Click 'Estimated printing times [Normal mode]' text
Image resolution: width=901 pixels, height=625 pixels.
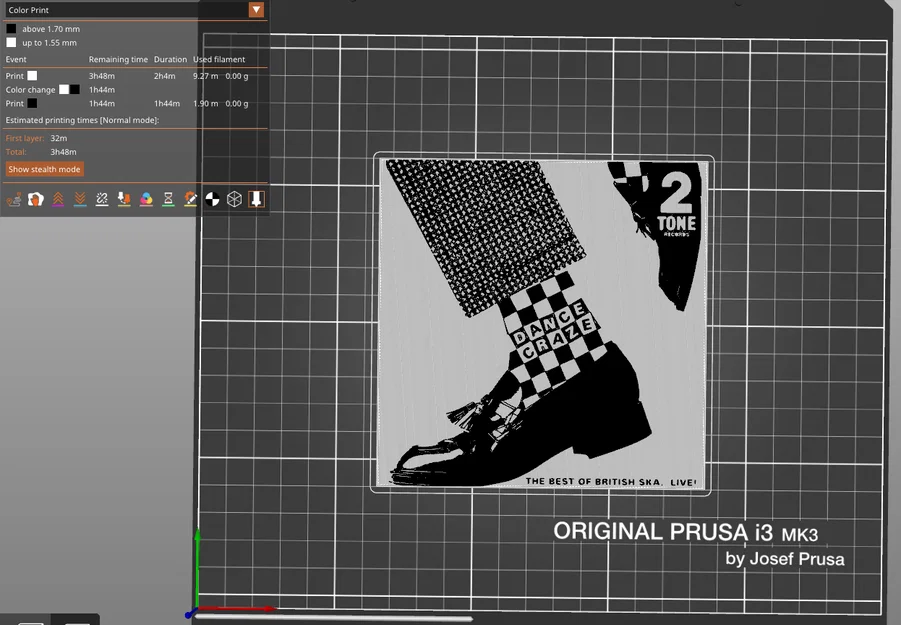[82, 120]
